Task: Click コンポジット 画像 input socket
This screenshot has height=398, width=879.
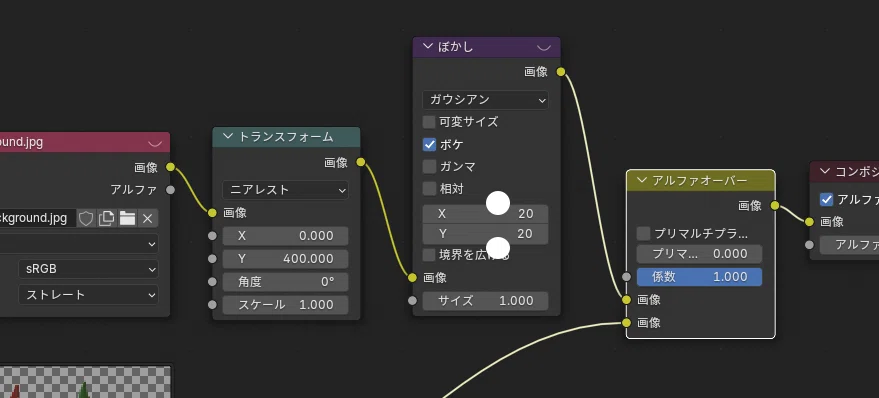Action: click(x=809, y=222)
